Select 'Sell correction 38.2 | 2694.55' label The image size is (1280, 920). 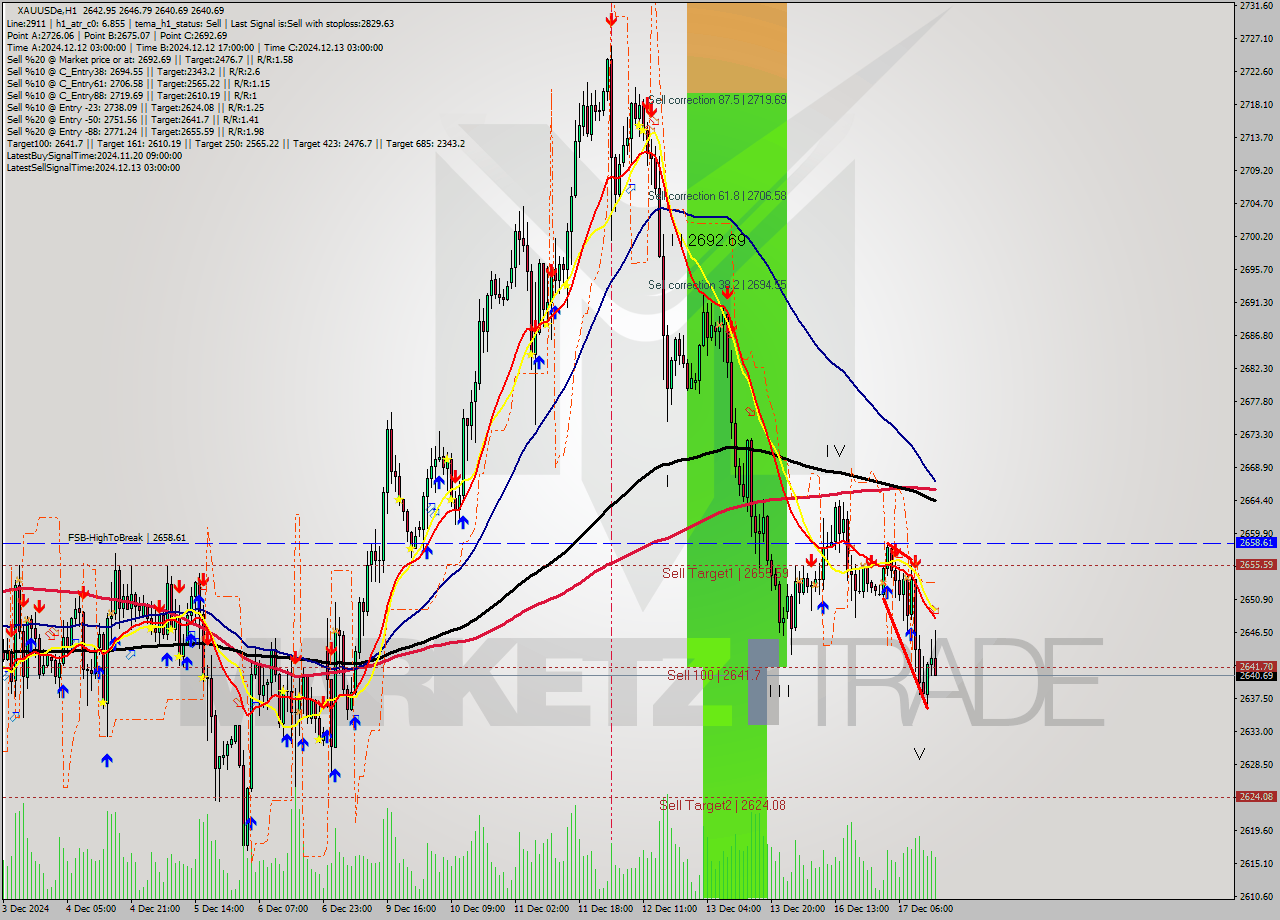717,285
